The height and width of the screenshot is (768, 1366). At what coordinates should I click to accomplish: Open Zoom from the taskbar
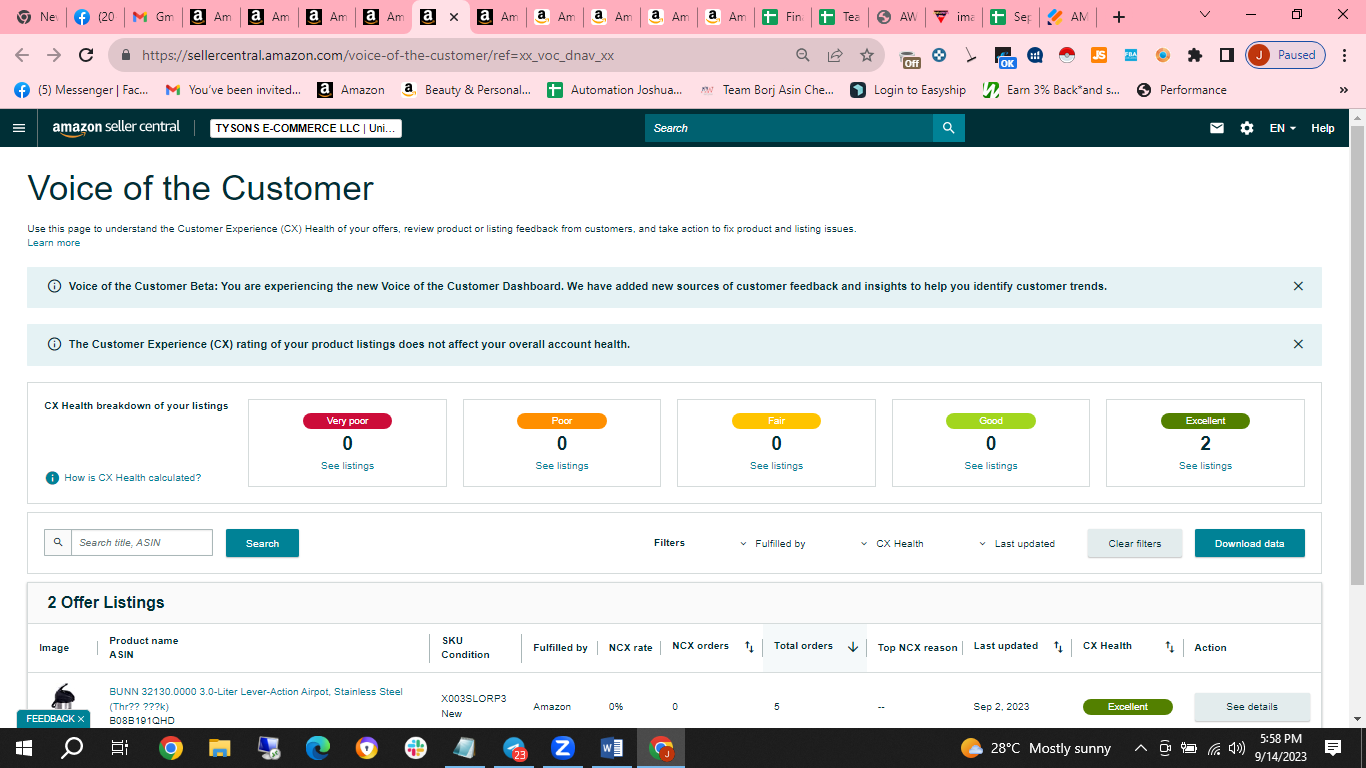click(x=562, y=748)
